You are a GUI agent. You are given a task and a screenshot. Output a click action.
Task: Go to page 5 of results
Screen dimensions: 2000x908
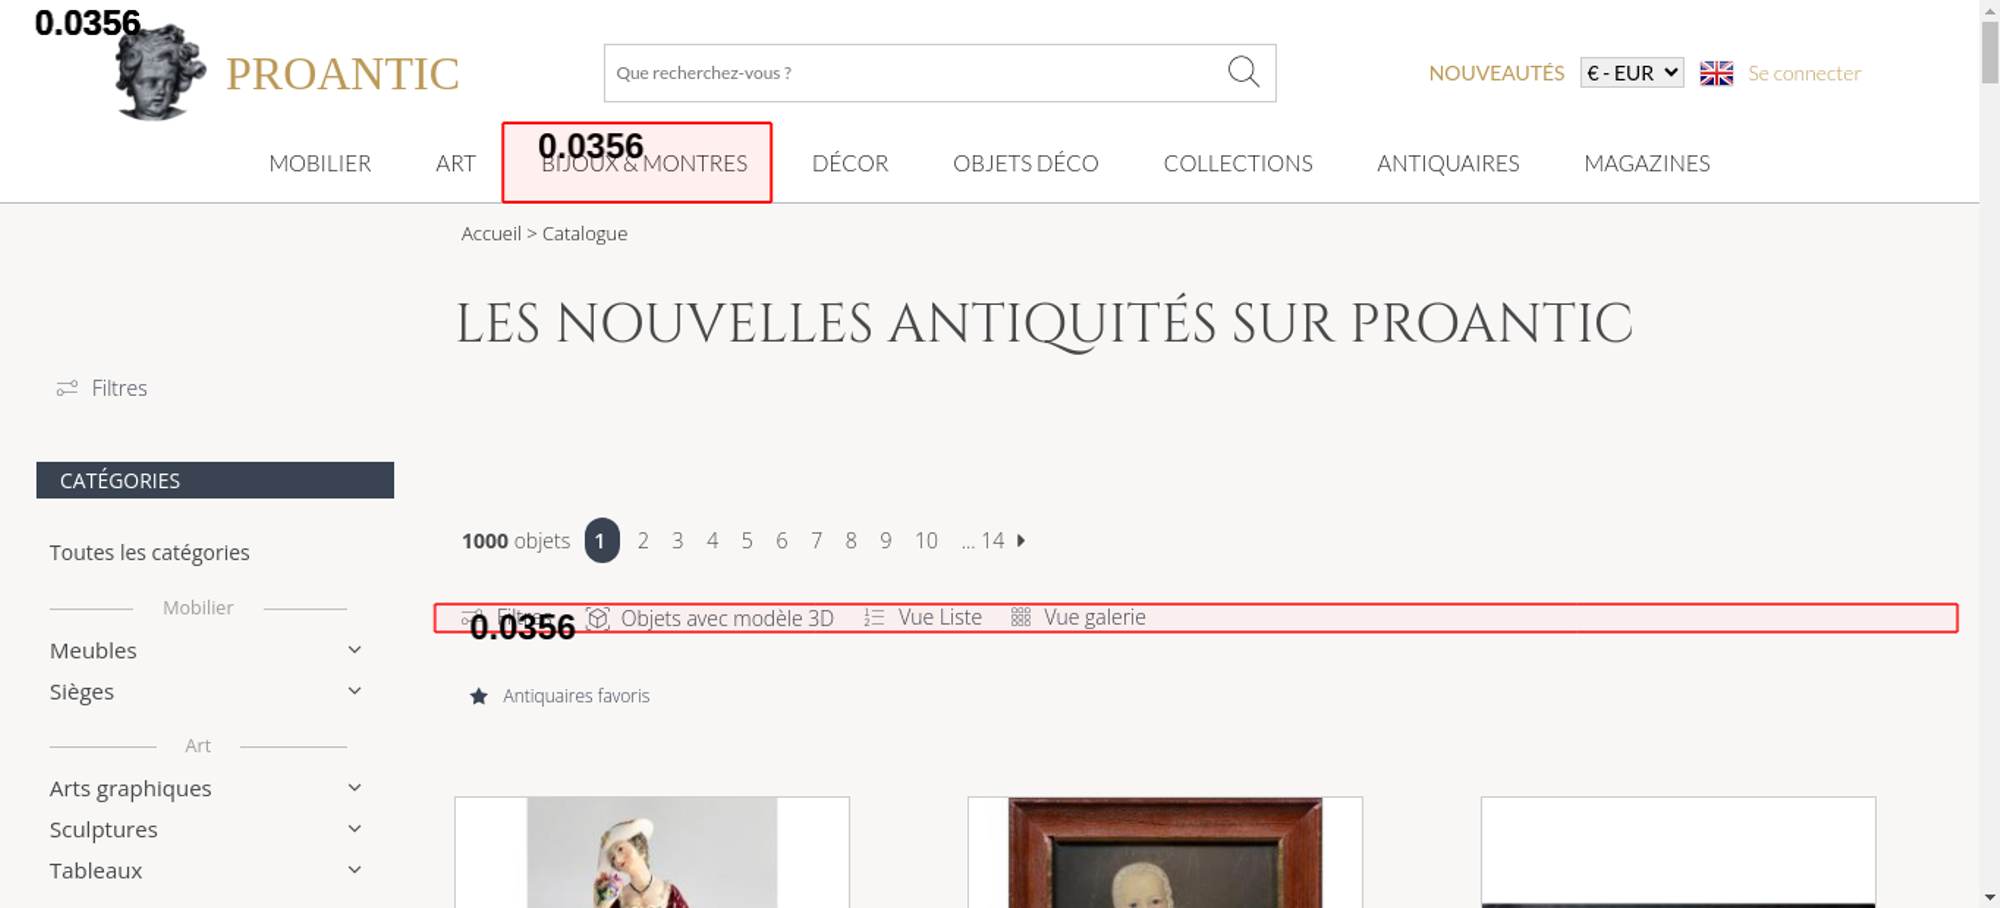pyautogui.click(x=747, y=541)
